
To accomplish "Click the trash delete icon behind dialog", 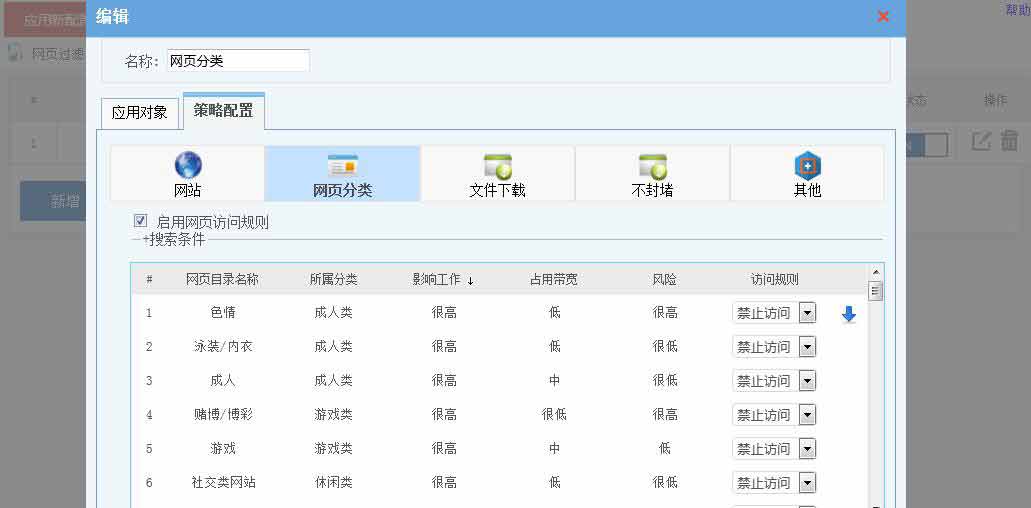I will click(x=1009, y=142).
